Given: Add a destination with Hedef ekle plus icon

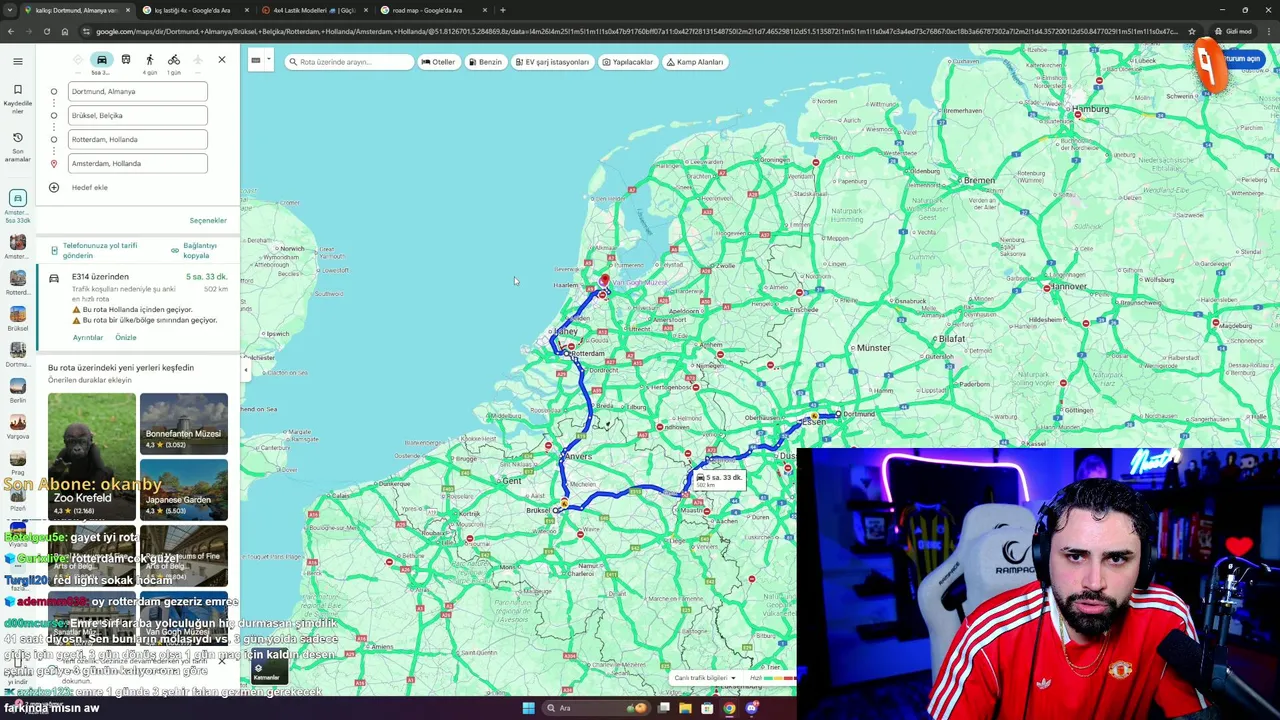Looking at the screenshot, I should (54, 187).
